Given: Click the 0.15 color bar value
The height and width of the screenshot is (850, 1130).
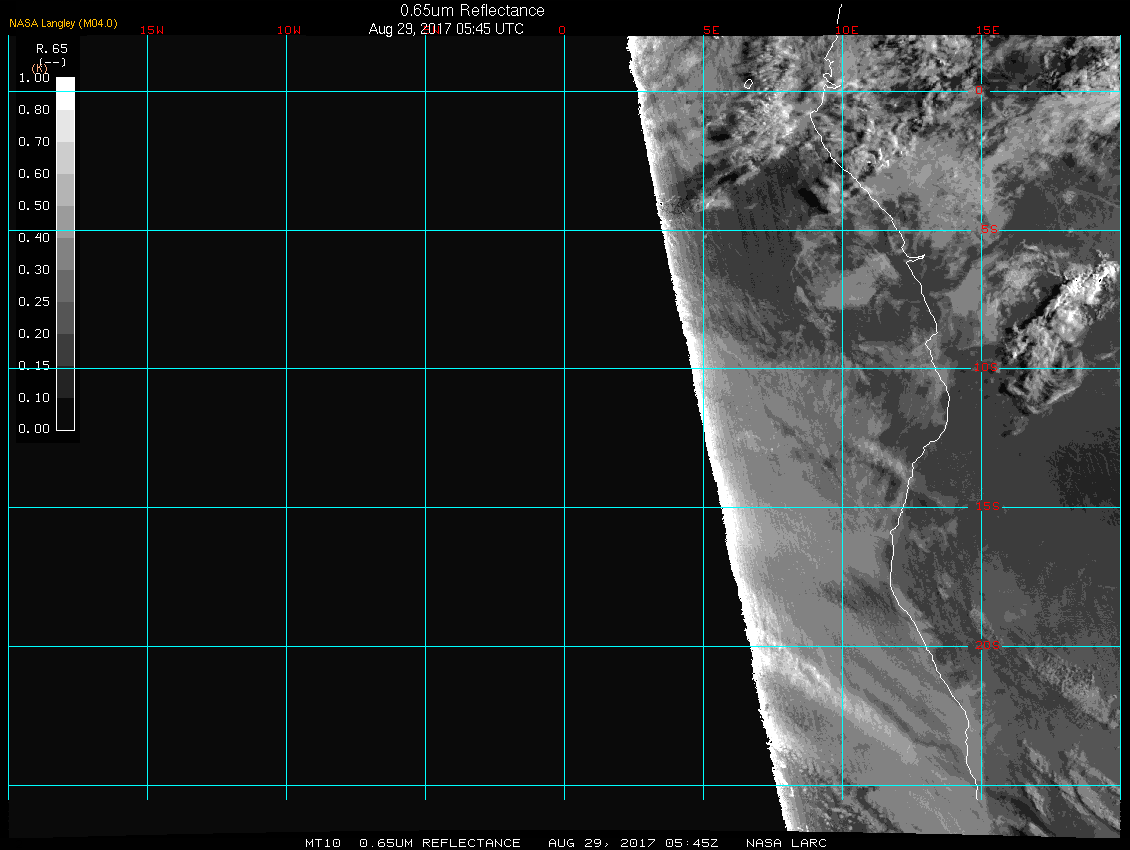Looking at the screenshot, I should tap(34, 366).
